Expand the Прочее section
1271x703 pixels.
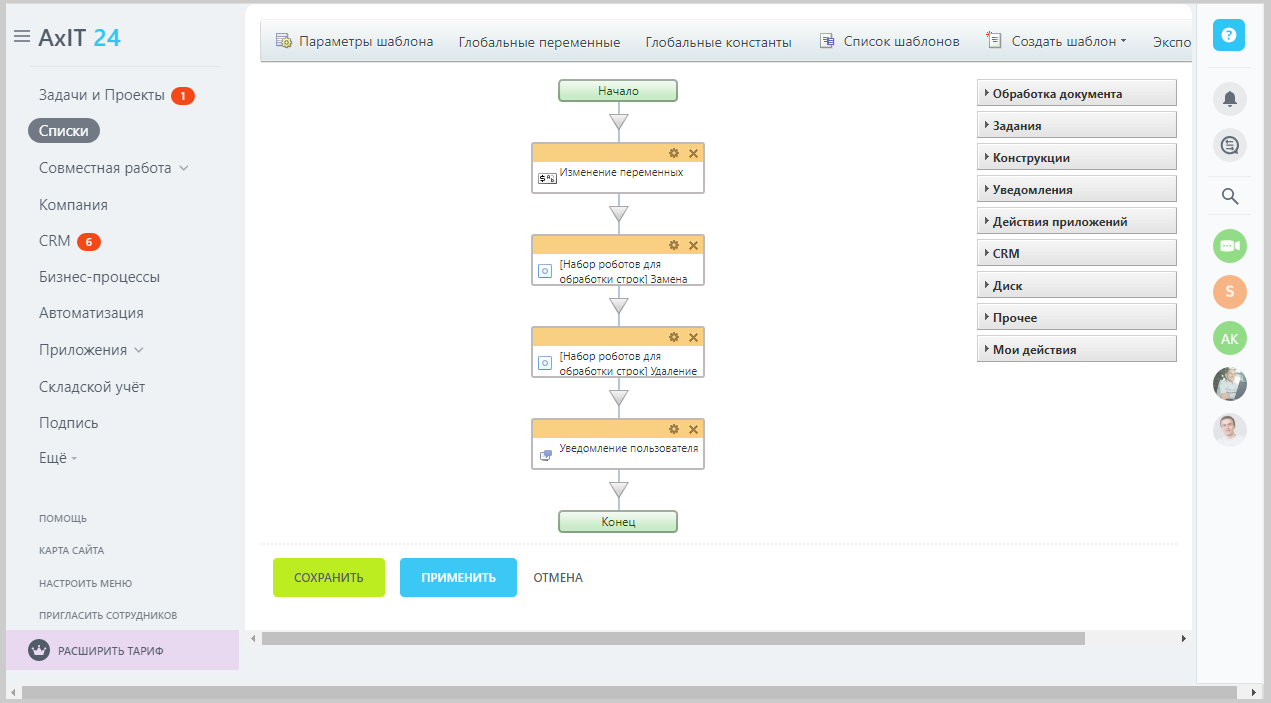tap(1076, 317)
